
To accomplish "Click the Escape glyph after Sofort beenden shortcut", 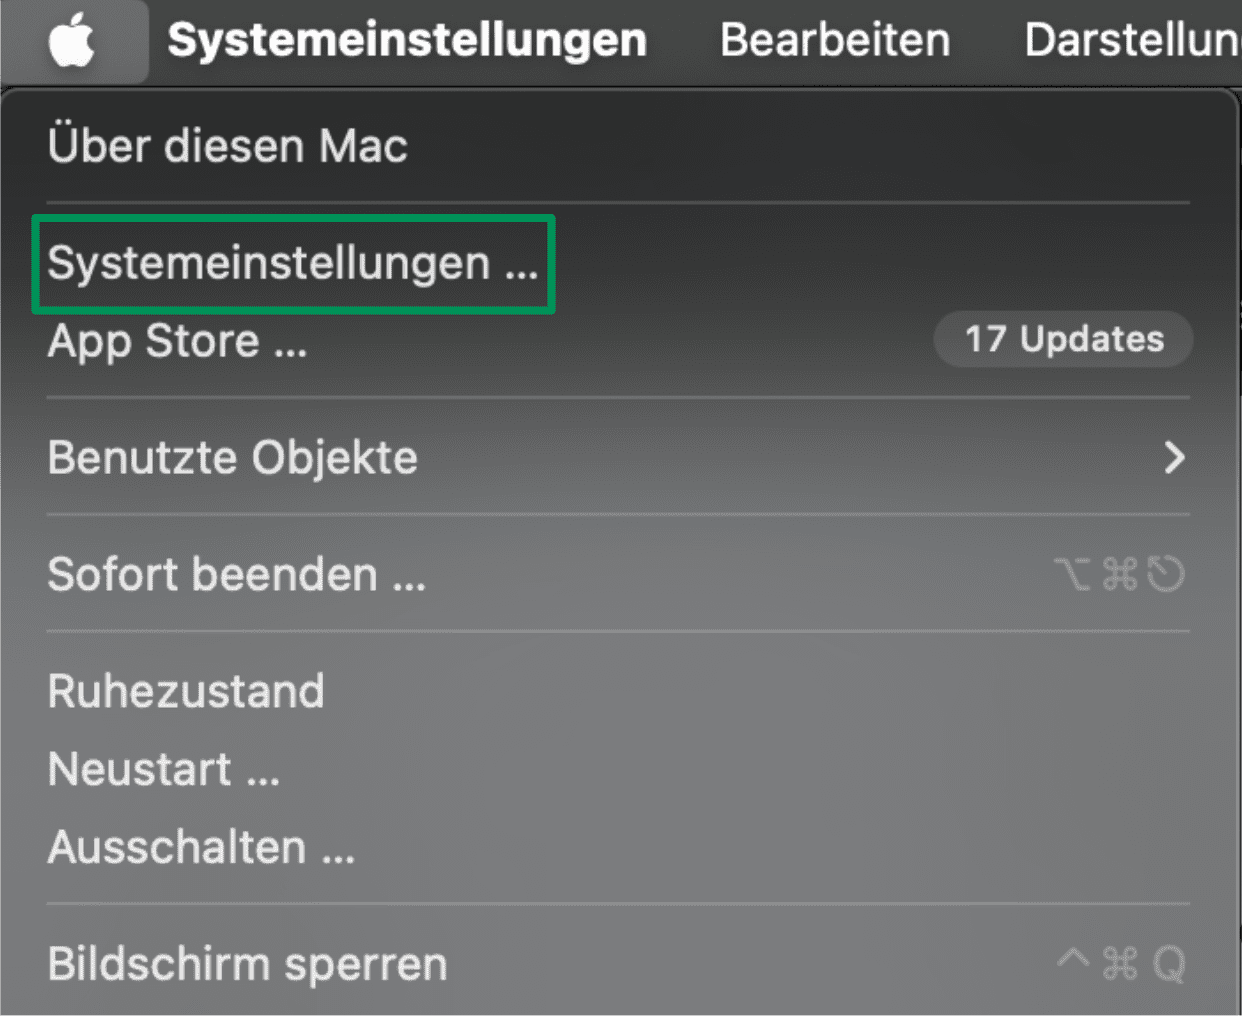I will [1168, 574].
